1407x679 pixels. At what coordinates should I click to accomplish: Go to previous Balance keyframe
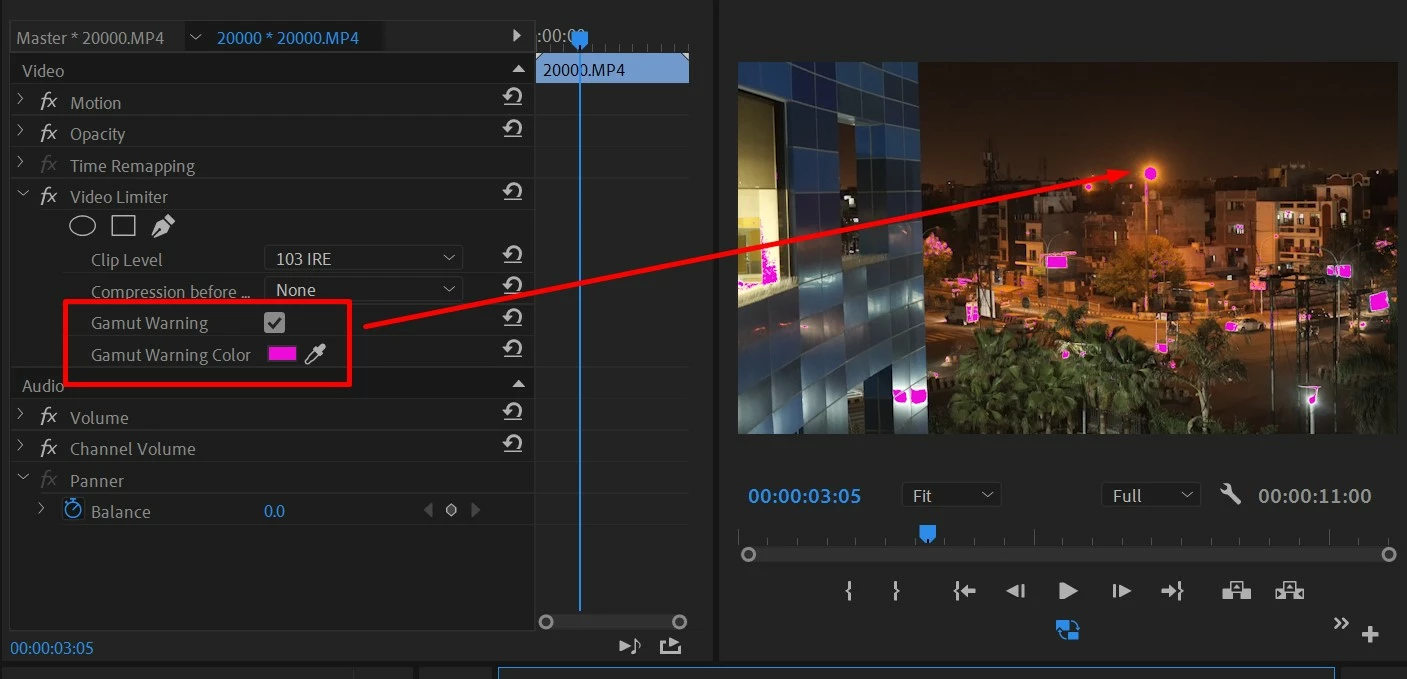(428, 510)
